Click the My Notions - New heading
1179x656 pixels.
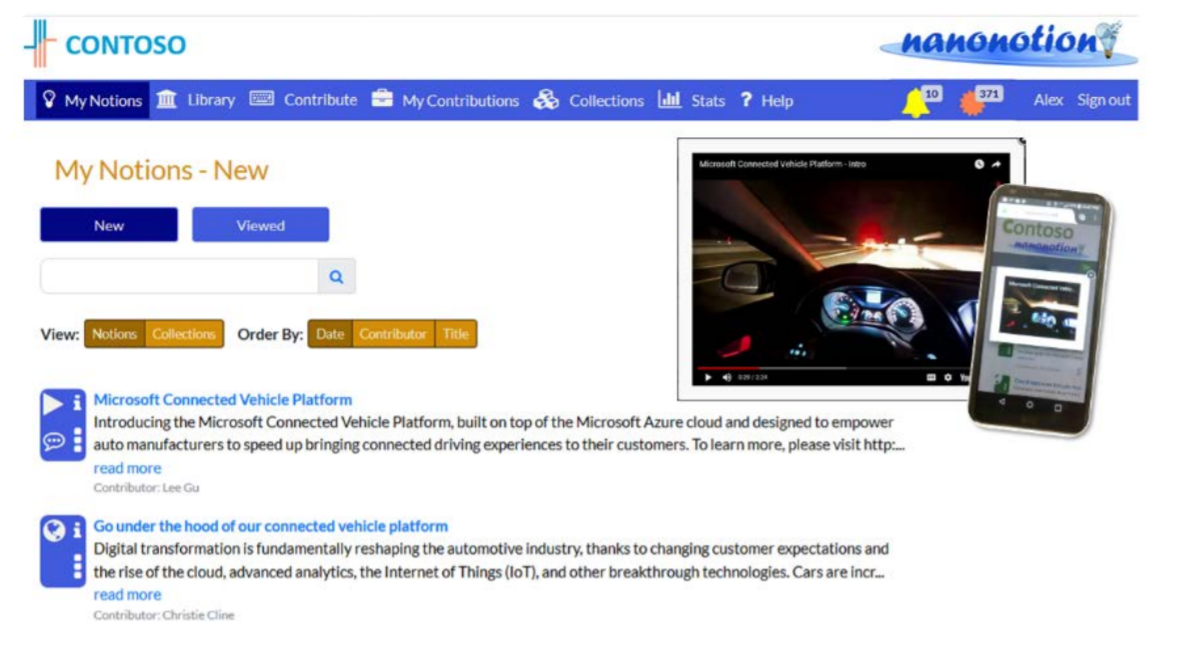click(161, 170)
